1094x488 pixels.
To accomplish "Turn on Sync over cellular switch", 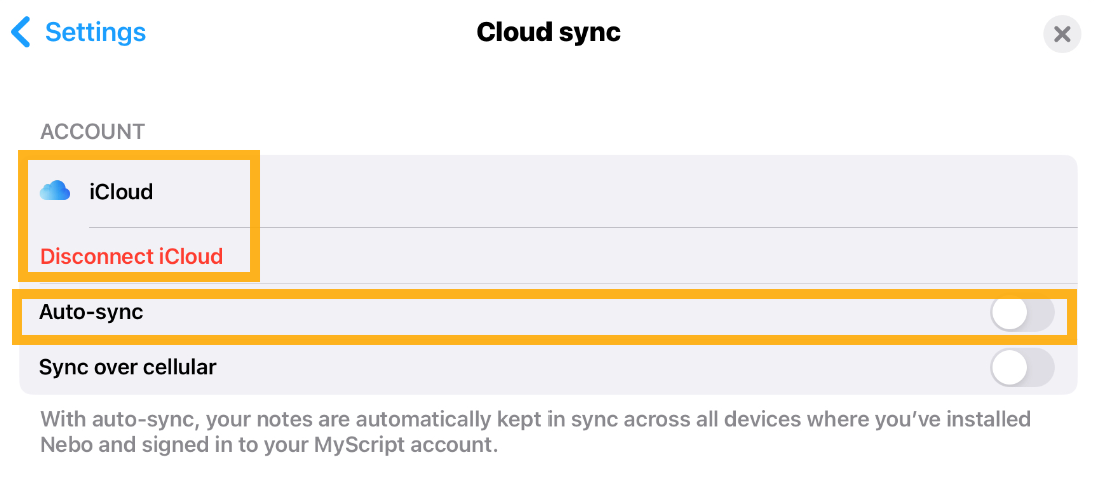I will 1022,368.
